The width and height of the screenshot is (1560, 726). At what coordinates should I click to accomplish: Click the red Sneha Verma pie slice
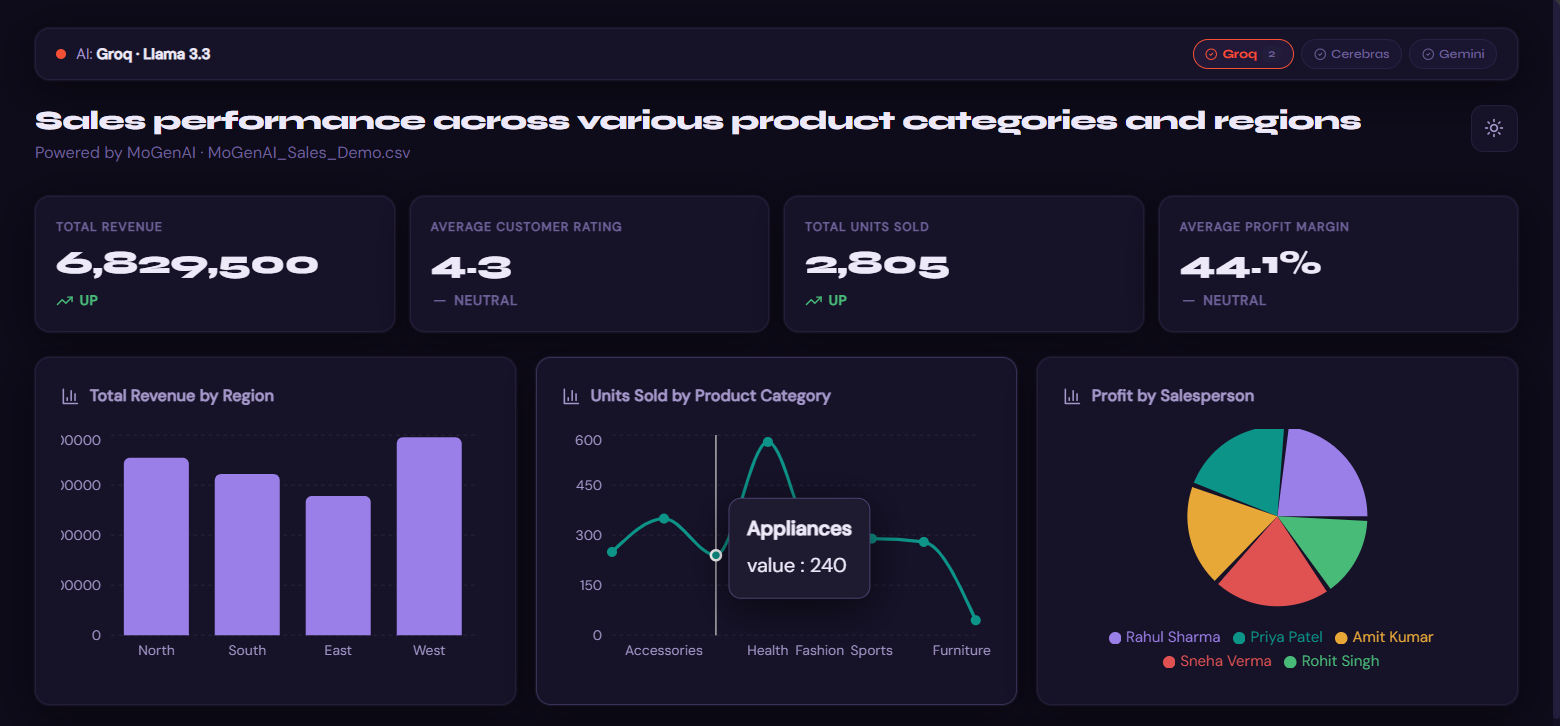(x=1273, y=566)
